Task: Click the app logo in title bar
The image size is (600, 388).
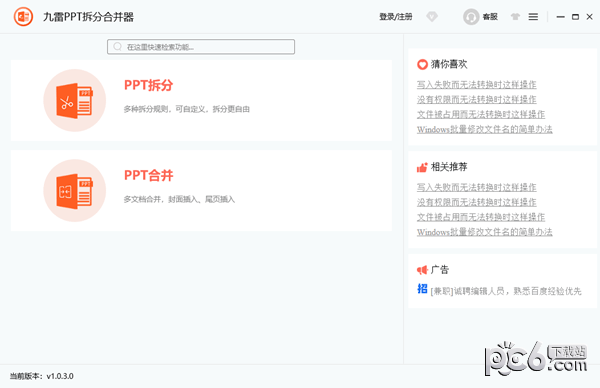Action: pos(23,16)
